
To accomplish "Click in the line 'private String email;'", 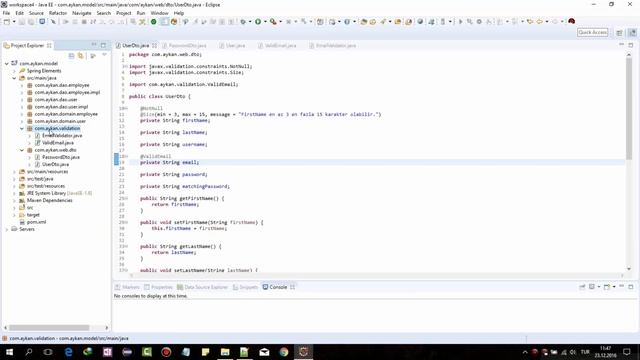I will click(169, 162).
